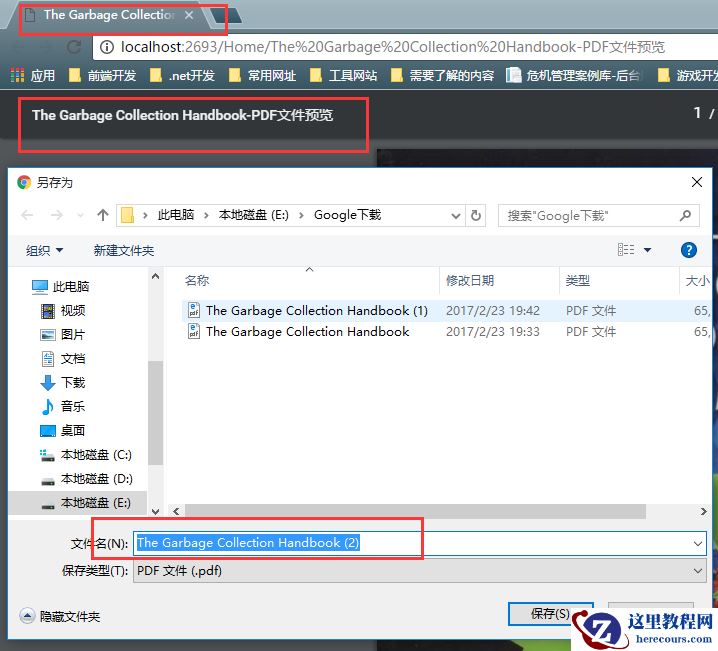Select 文档 in the navigation tree

(x=63, y=358)
